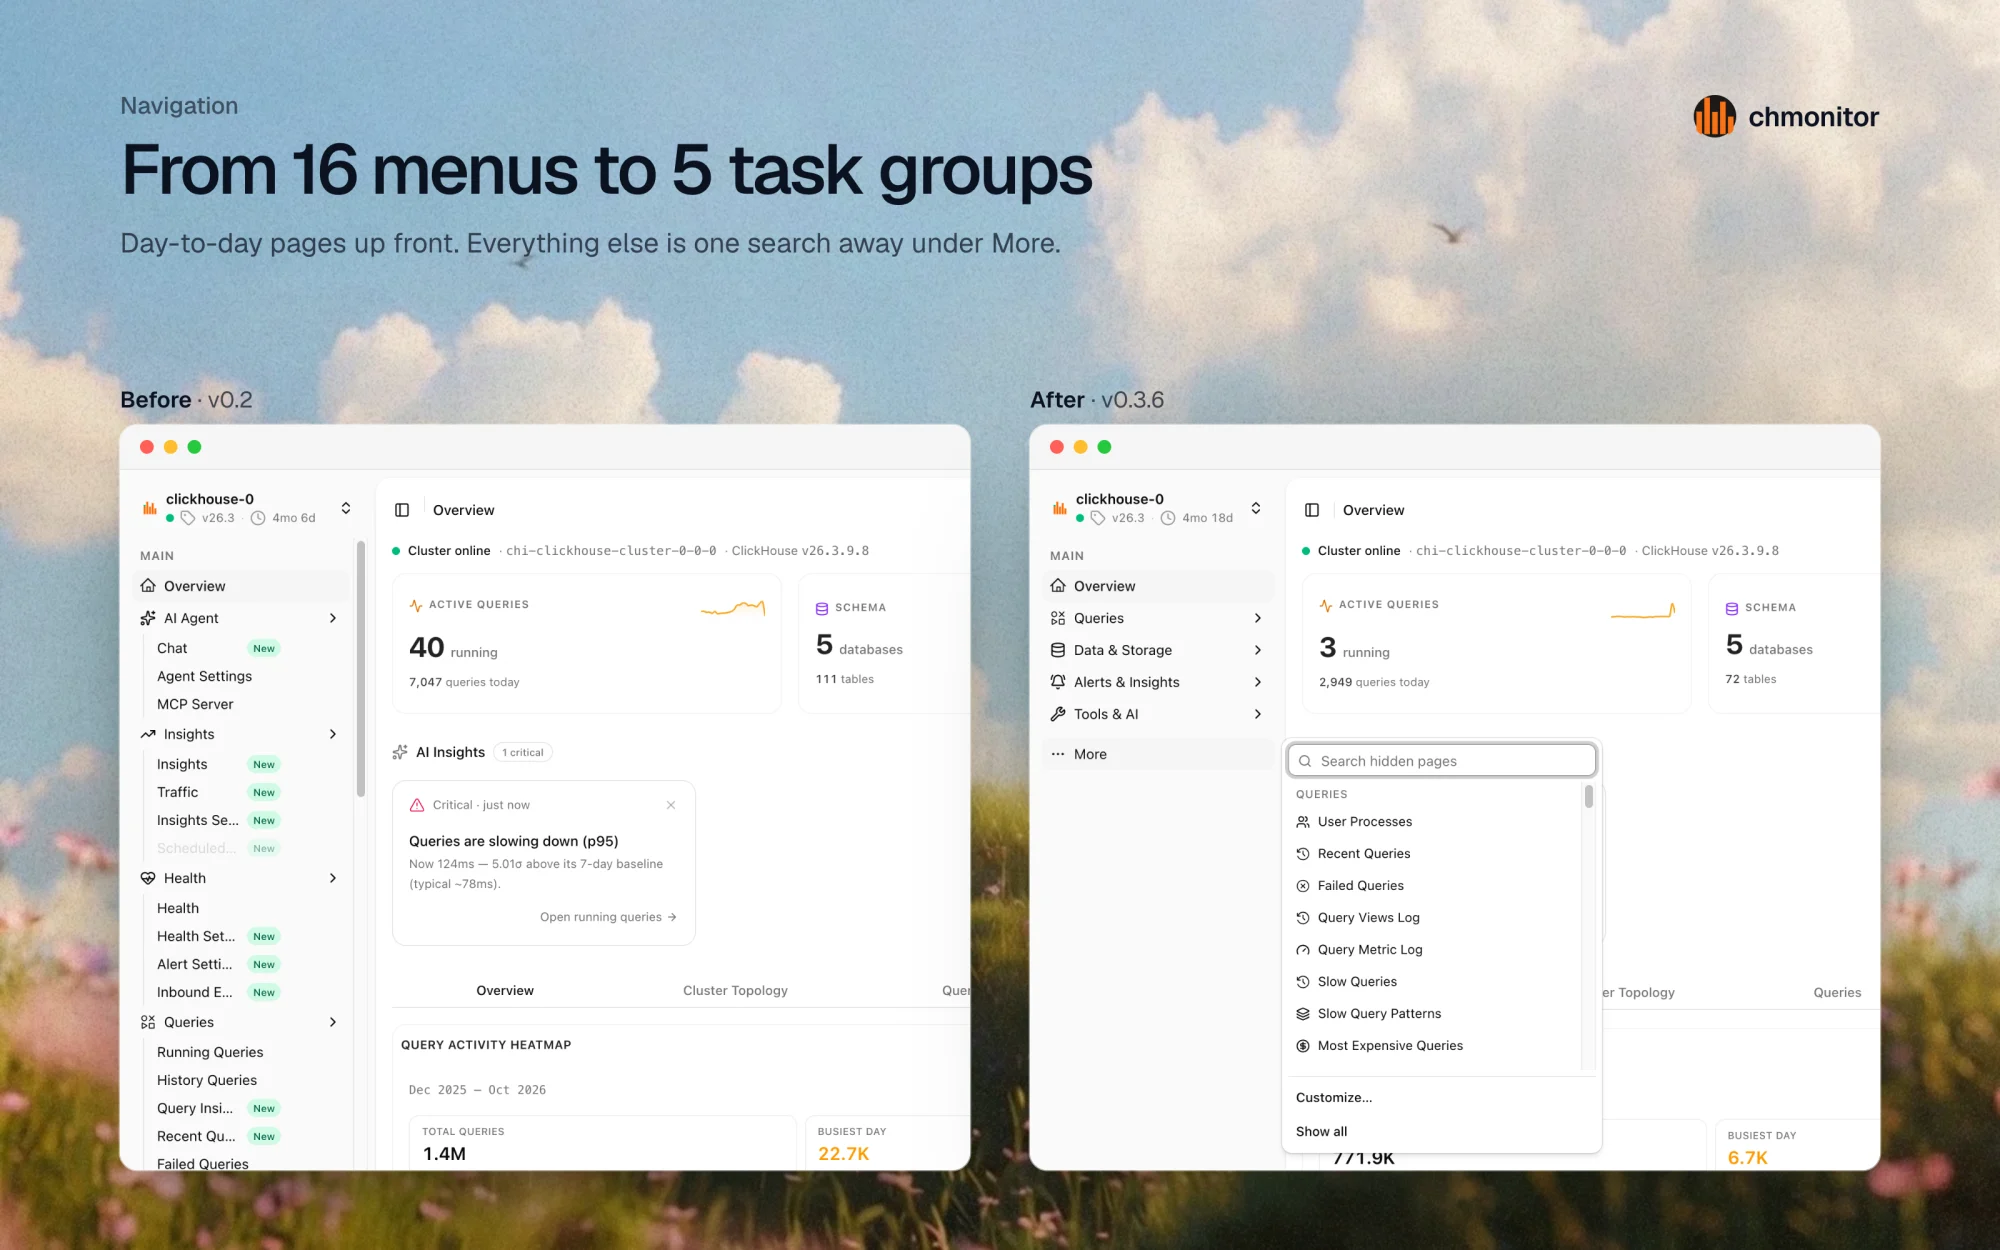Collapse Queries group chevron in Before sidebar
The height and width of the screenshot is (1250, 2000).
(333, 1022)
